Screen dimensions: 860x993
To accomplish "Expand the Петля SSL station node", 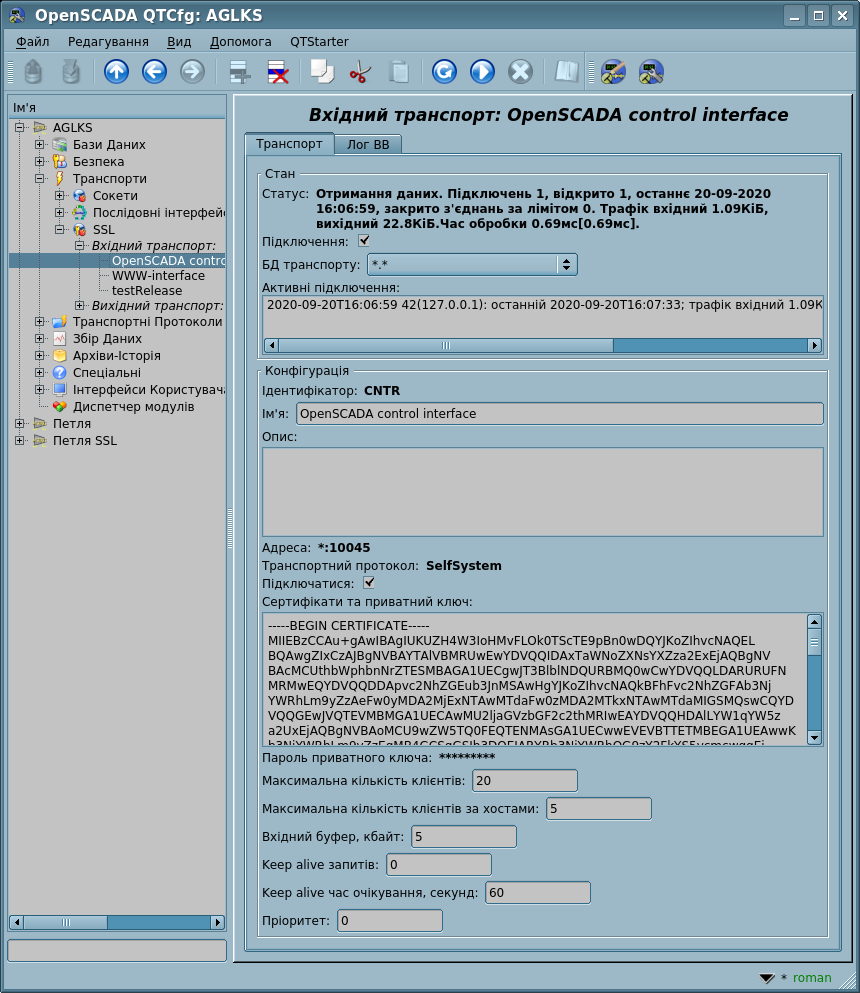I will point(20,440).
